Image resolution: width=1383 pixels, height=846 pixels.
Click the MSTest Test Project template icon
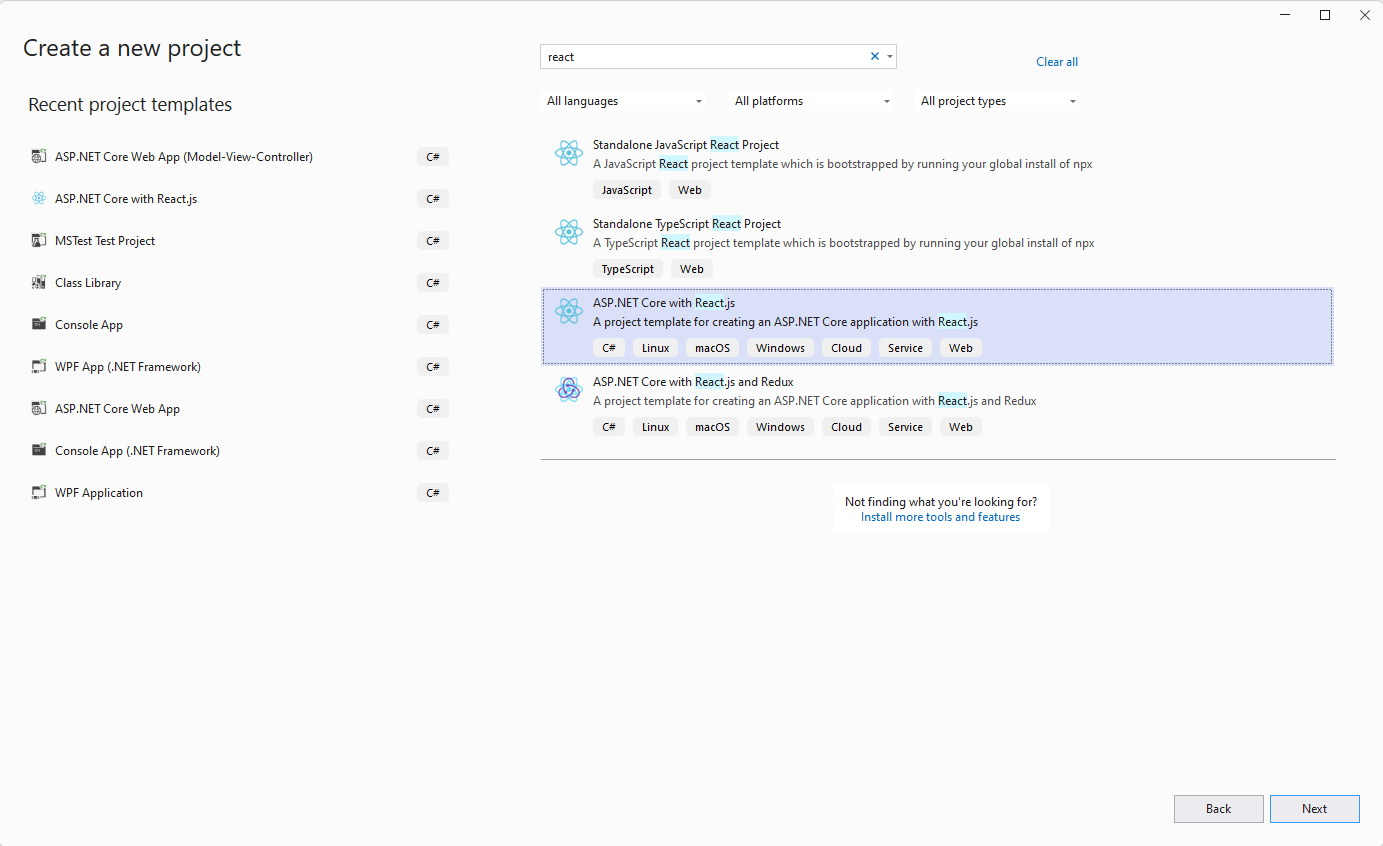38,240
